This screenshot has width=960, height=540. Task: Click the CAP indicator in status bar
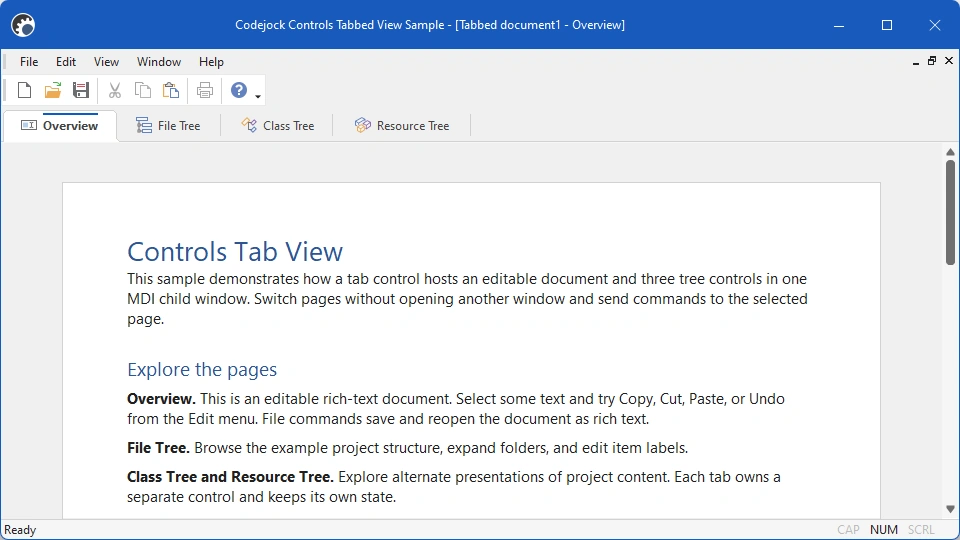849,530
